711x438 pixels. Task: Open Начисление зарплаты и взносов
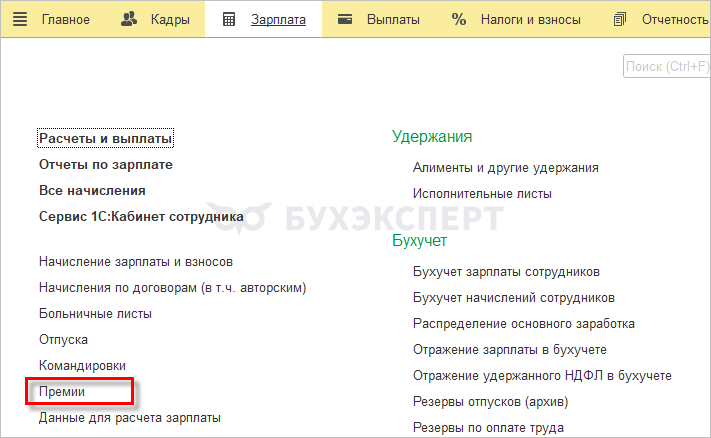(x=136, y=262)
